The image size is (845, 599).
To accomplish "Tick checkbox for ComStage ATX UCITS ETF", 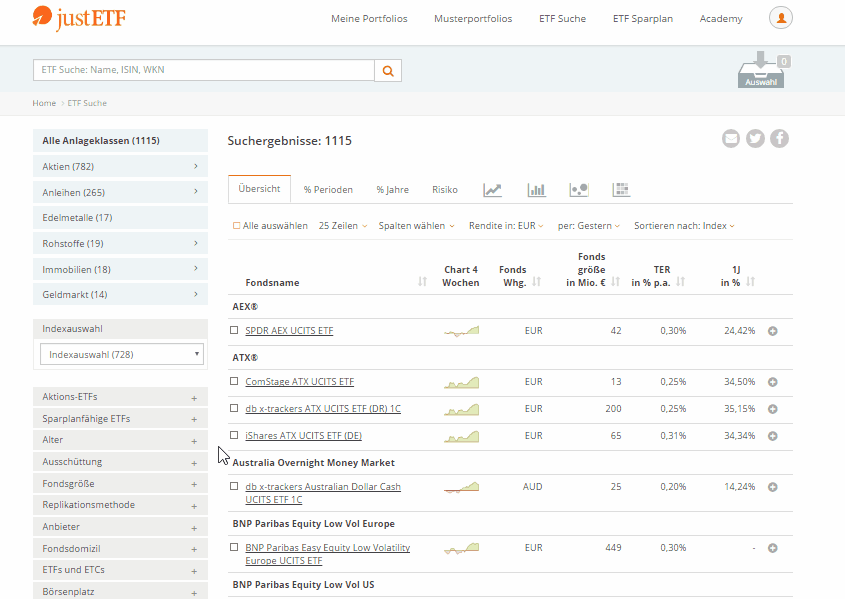I will pos(234,381).
